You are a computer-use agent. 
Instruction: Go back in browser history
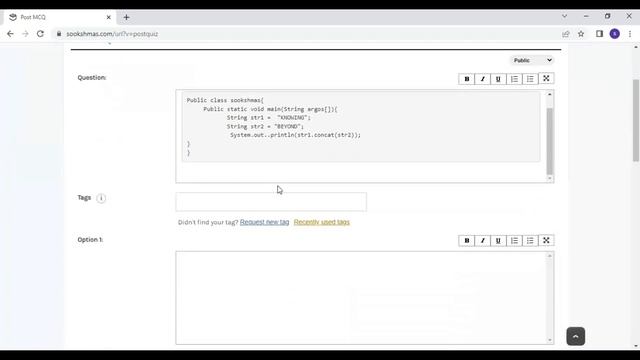point(10,34)
